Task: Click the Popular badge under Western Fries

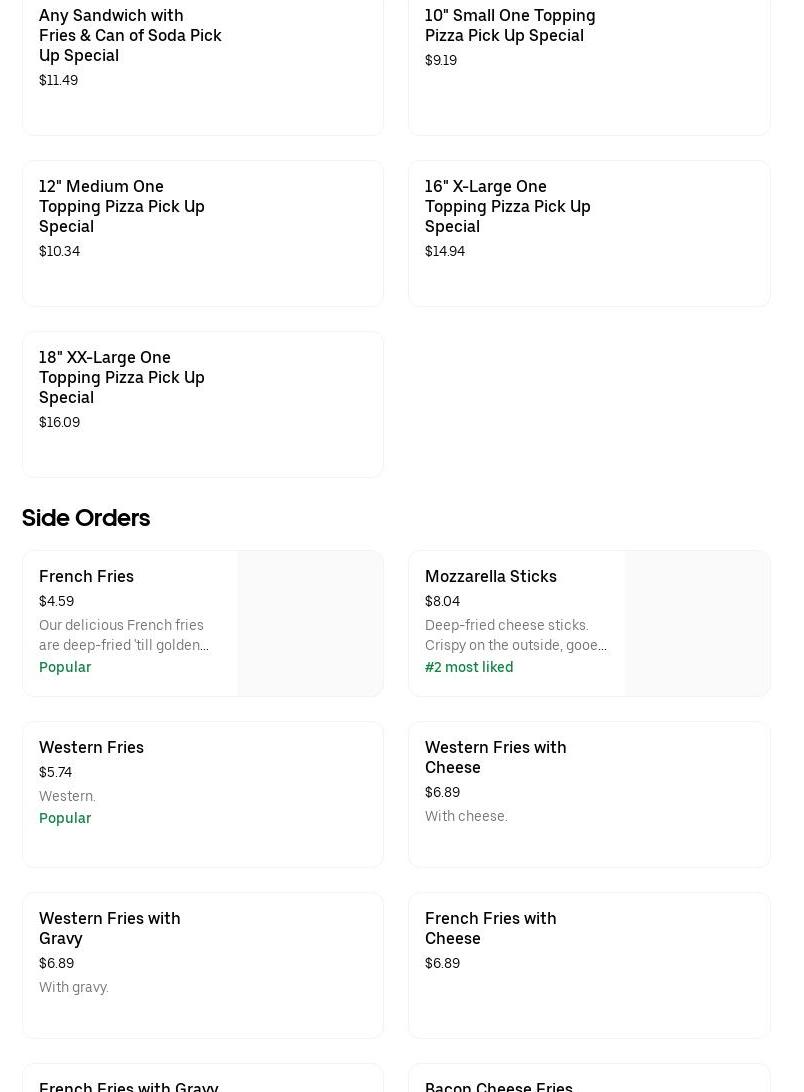Action: click(65, 818)
